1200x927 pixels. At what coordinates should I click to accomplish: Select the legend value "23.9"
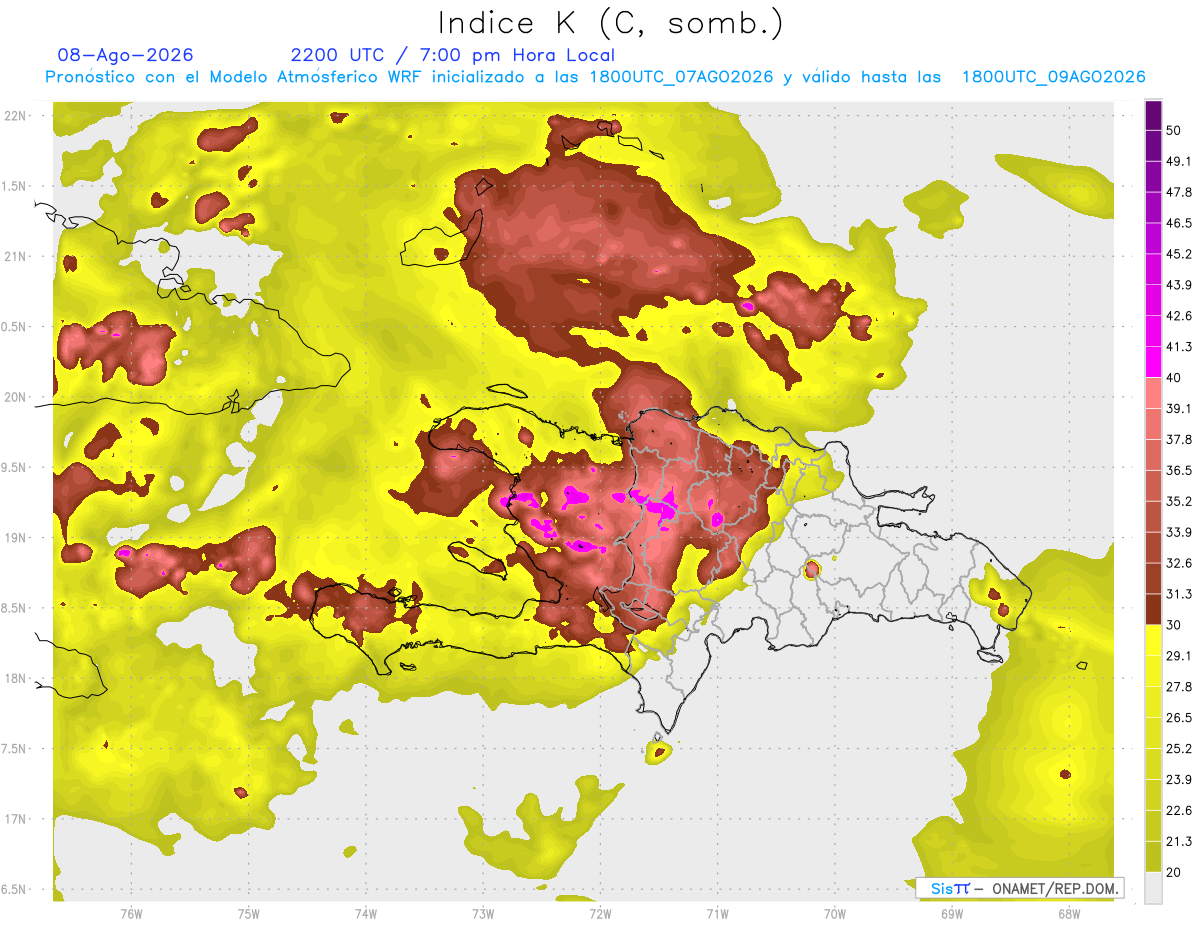[1179, 780]
